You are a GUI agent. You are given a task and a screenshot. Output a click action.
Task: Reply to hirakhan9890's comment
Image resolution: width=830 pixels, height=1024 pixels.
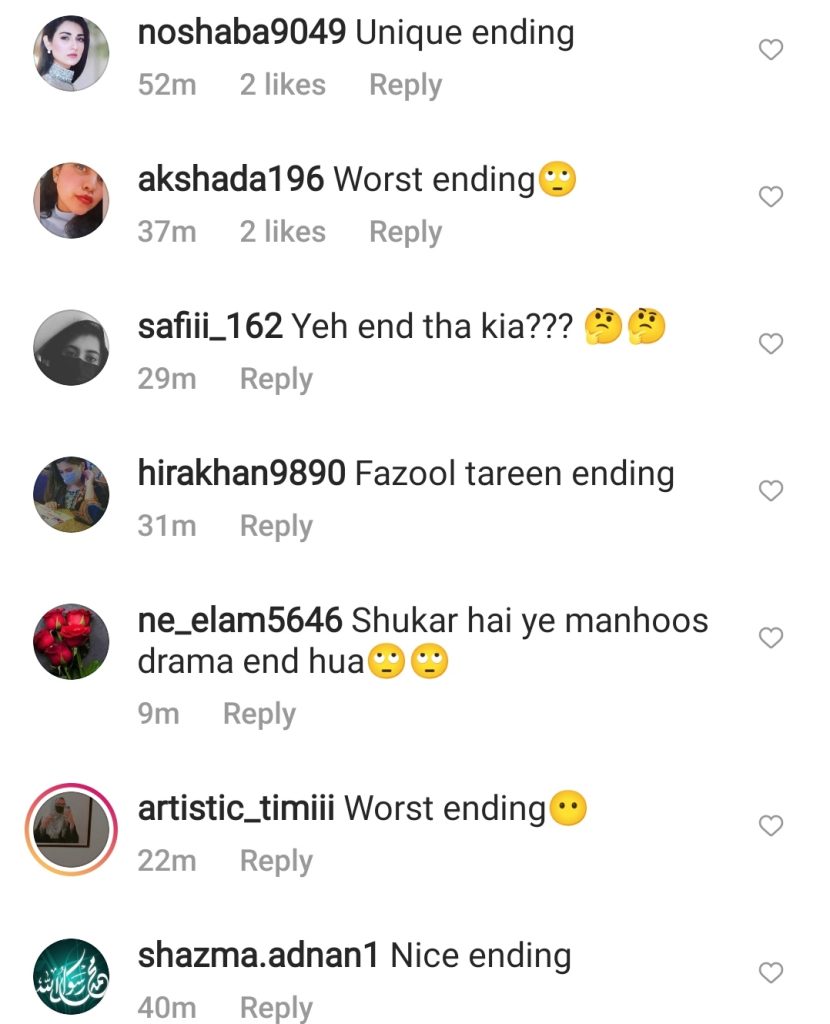coord(276,526)
